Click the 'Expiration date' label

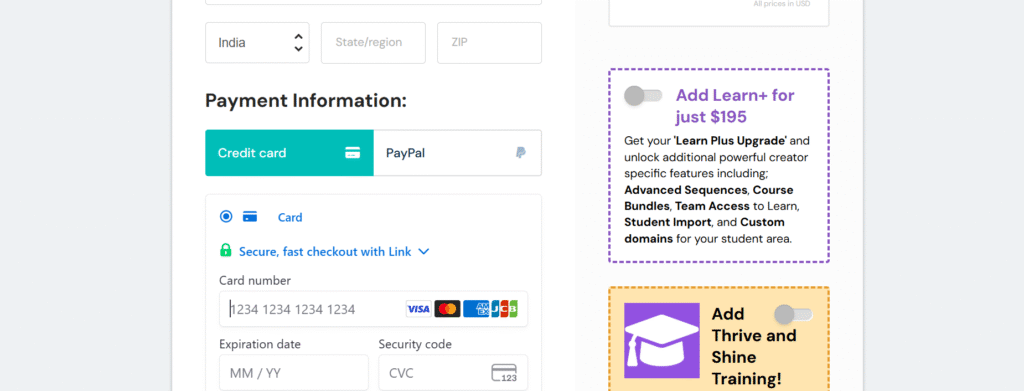click(x=260, y=344)
